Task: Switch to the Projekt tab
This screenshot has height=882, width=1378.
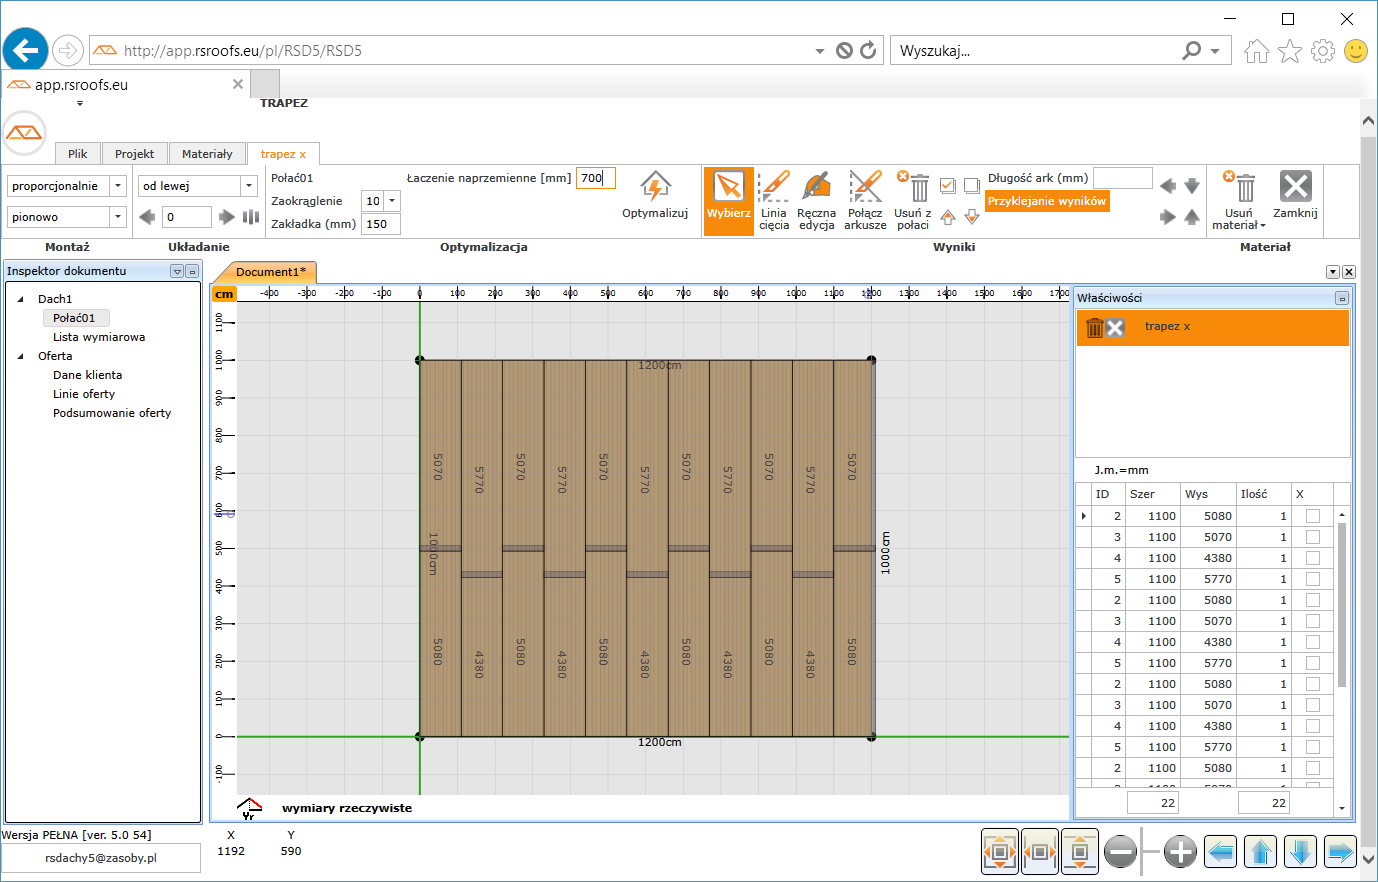Action: tap(134, 154)
